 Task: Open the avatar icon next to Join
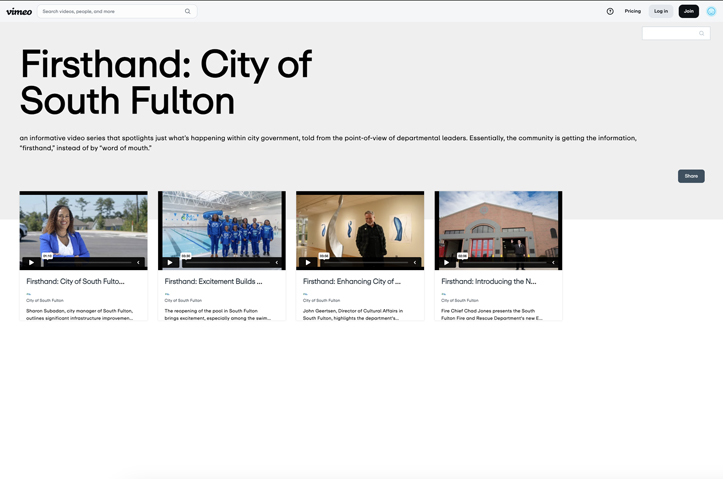click(711, 12)
